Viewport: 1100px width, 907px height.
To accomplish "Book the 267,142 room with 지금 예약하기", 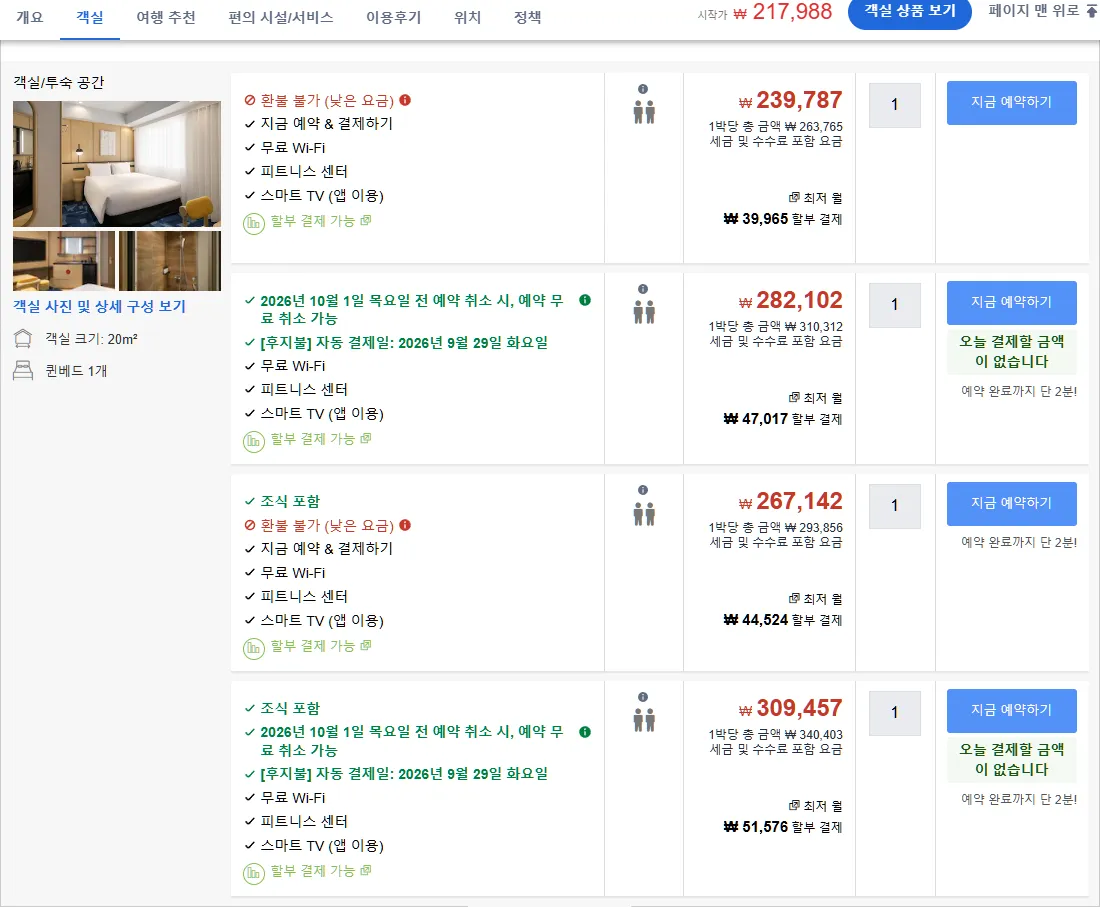I will tap(1012, 504).
